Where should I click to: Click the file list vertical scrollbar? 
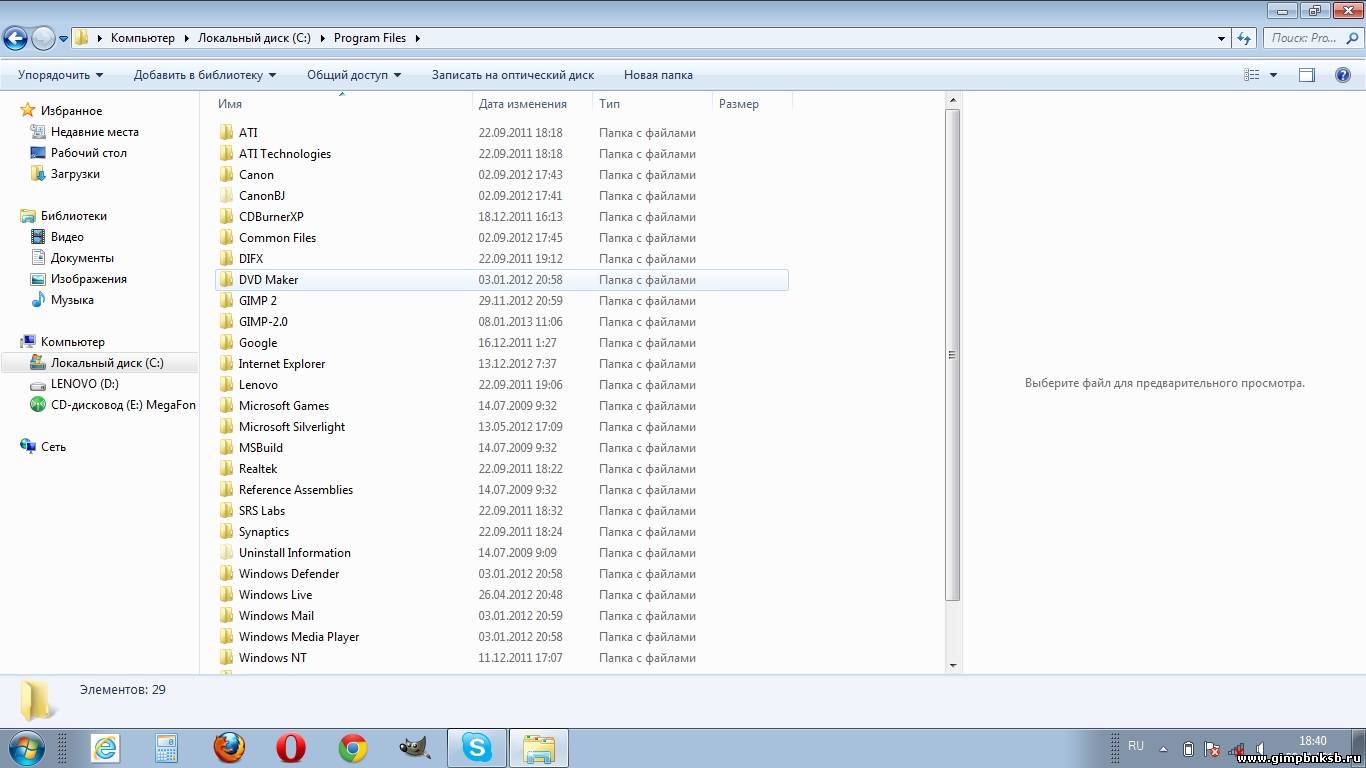(952, 355)
